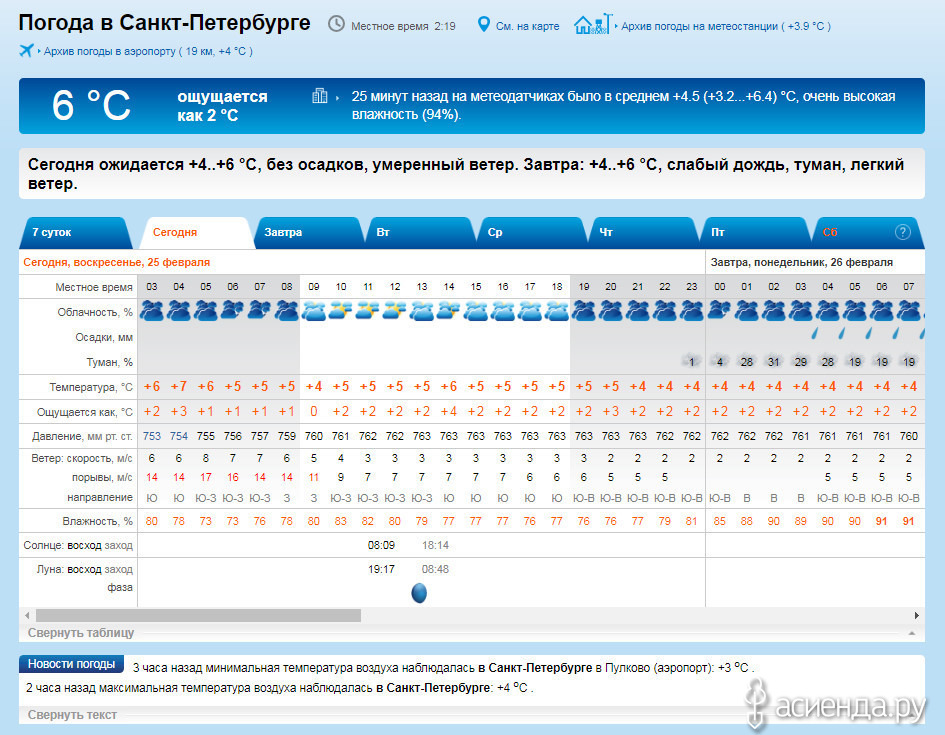945x735 pixels.
Task: Click the rain drop icon at tomorrow 04
Action: click(x=815, y=332)
